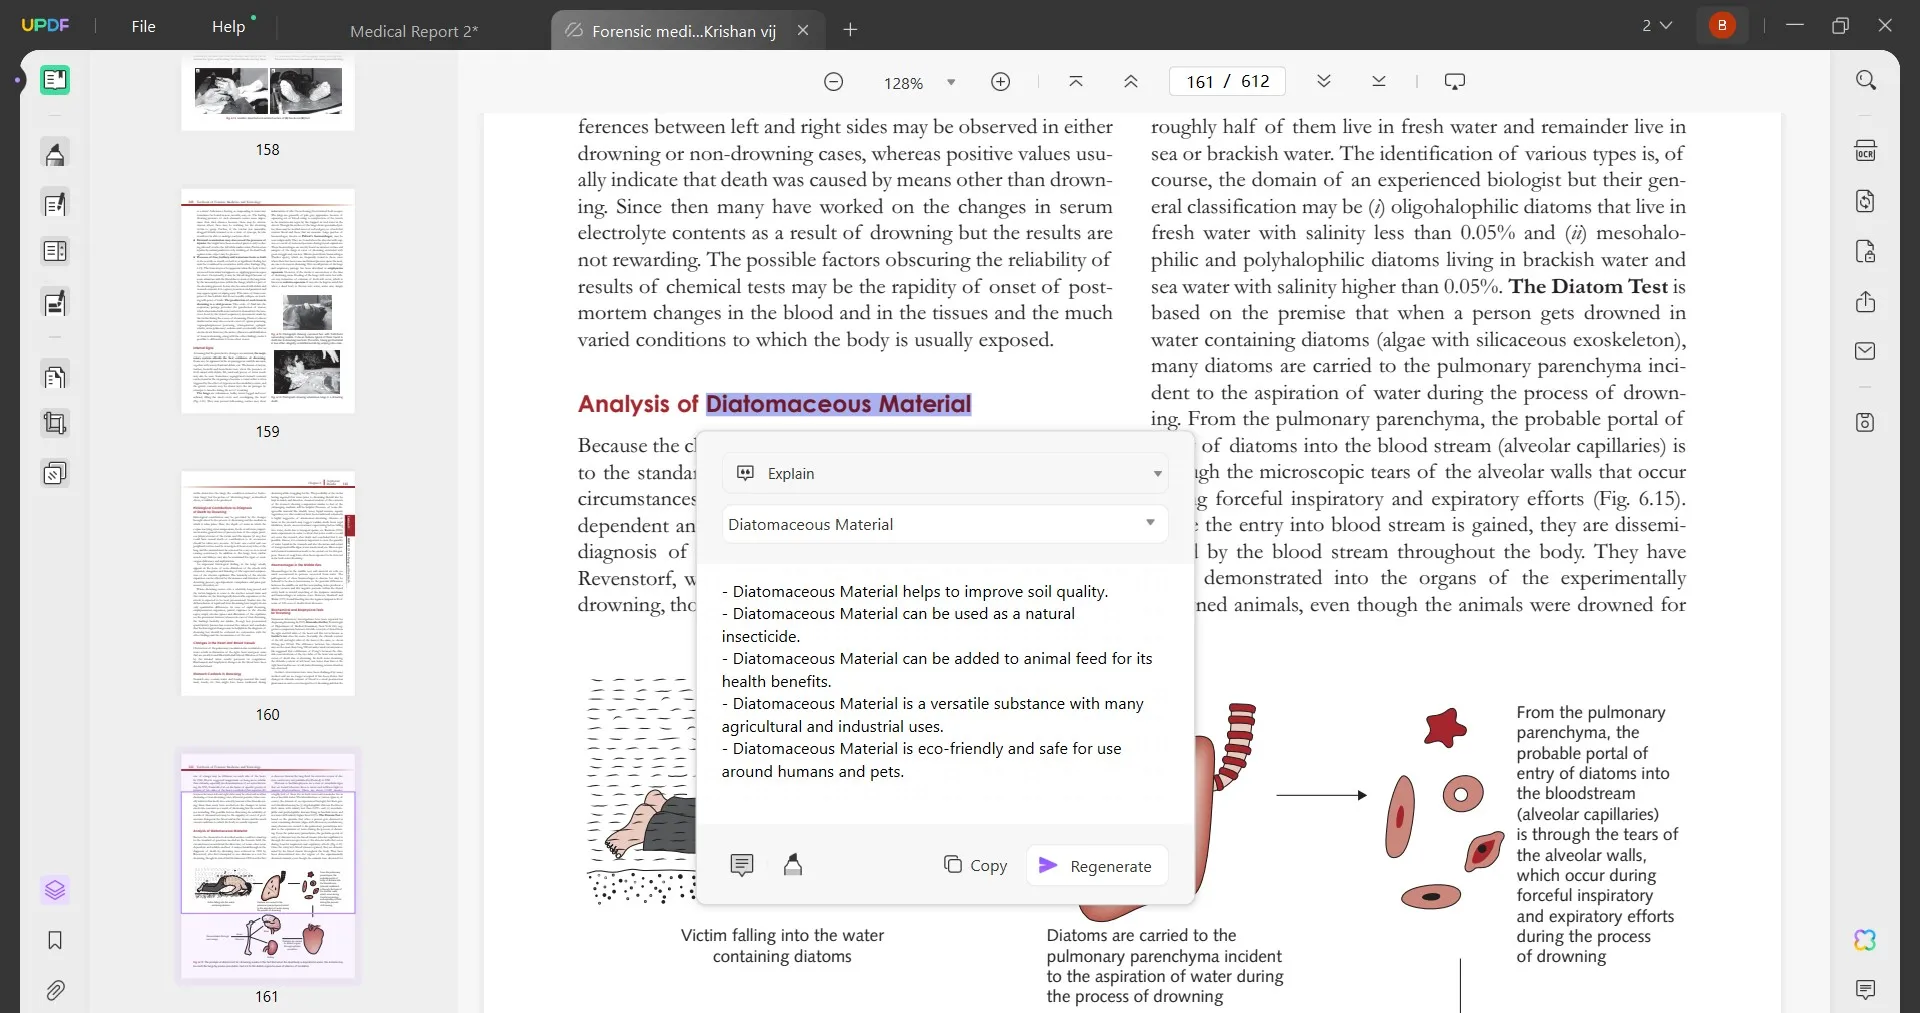Viewport: 1920px width, 1013px height.
Task: Open the window count 2 dropdown
Action: 1657,25
